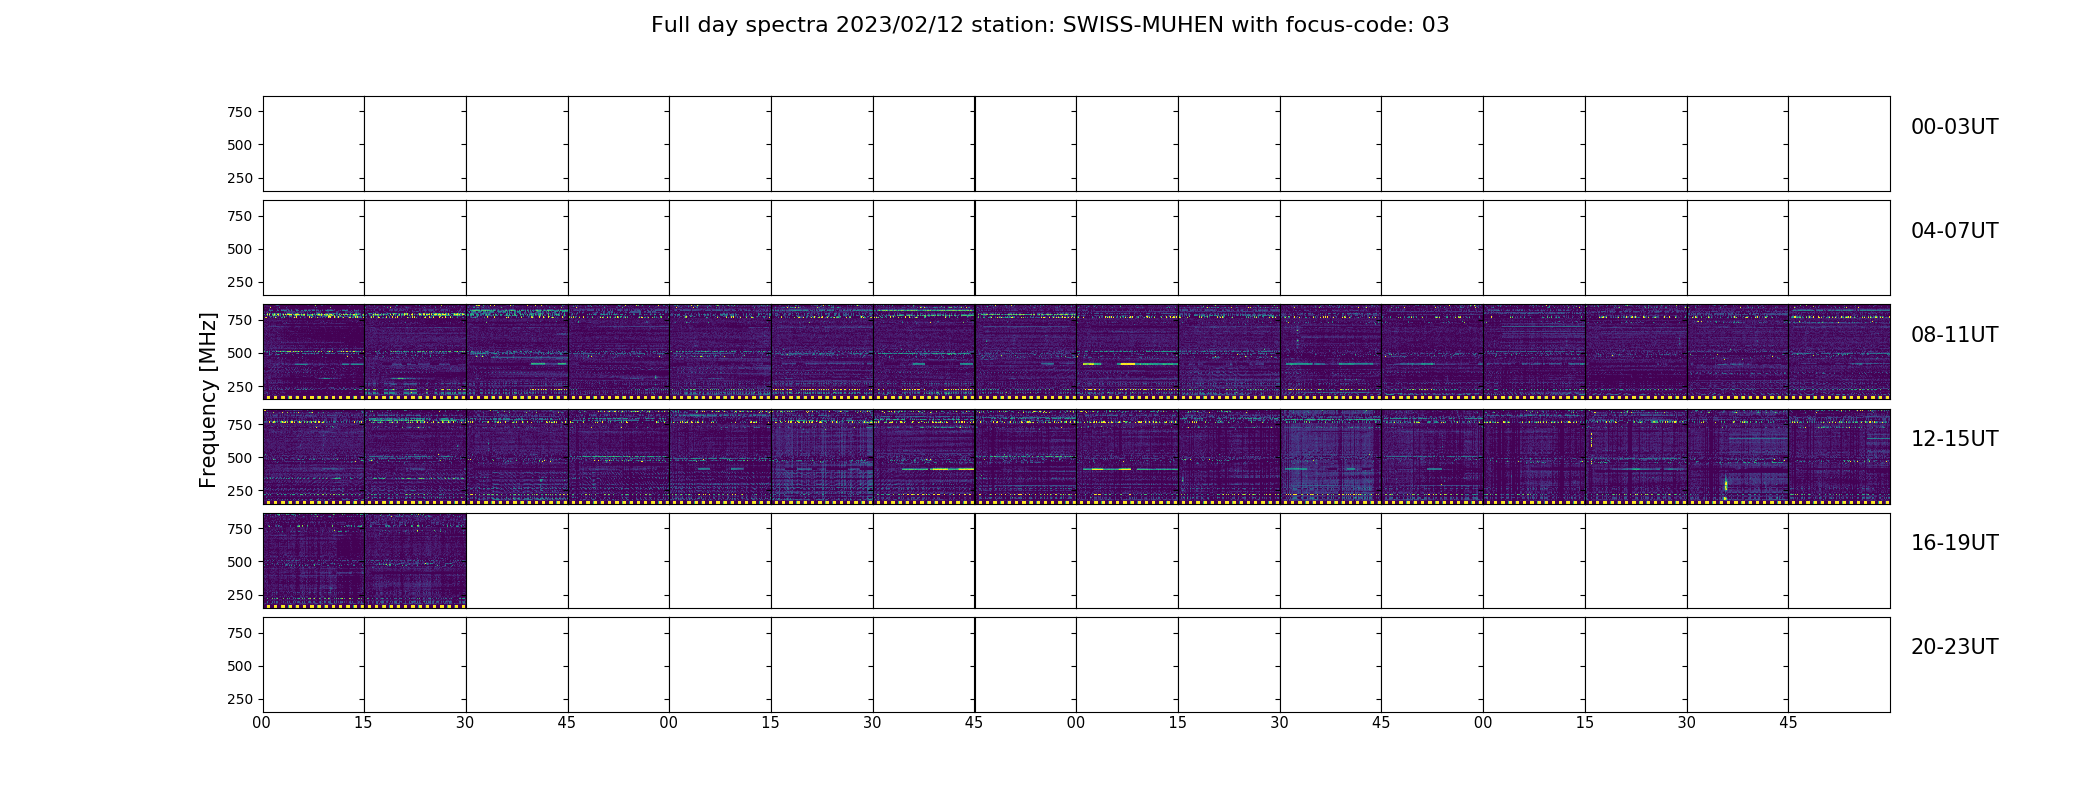Viewport: 2100px width, 800px height.
Task: Select the '16-19UT' row label
Action: pyautogui.click(x=1954, y=543)
